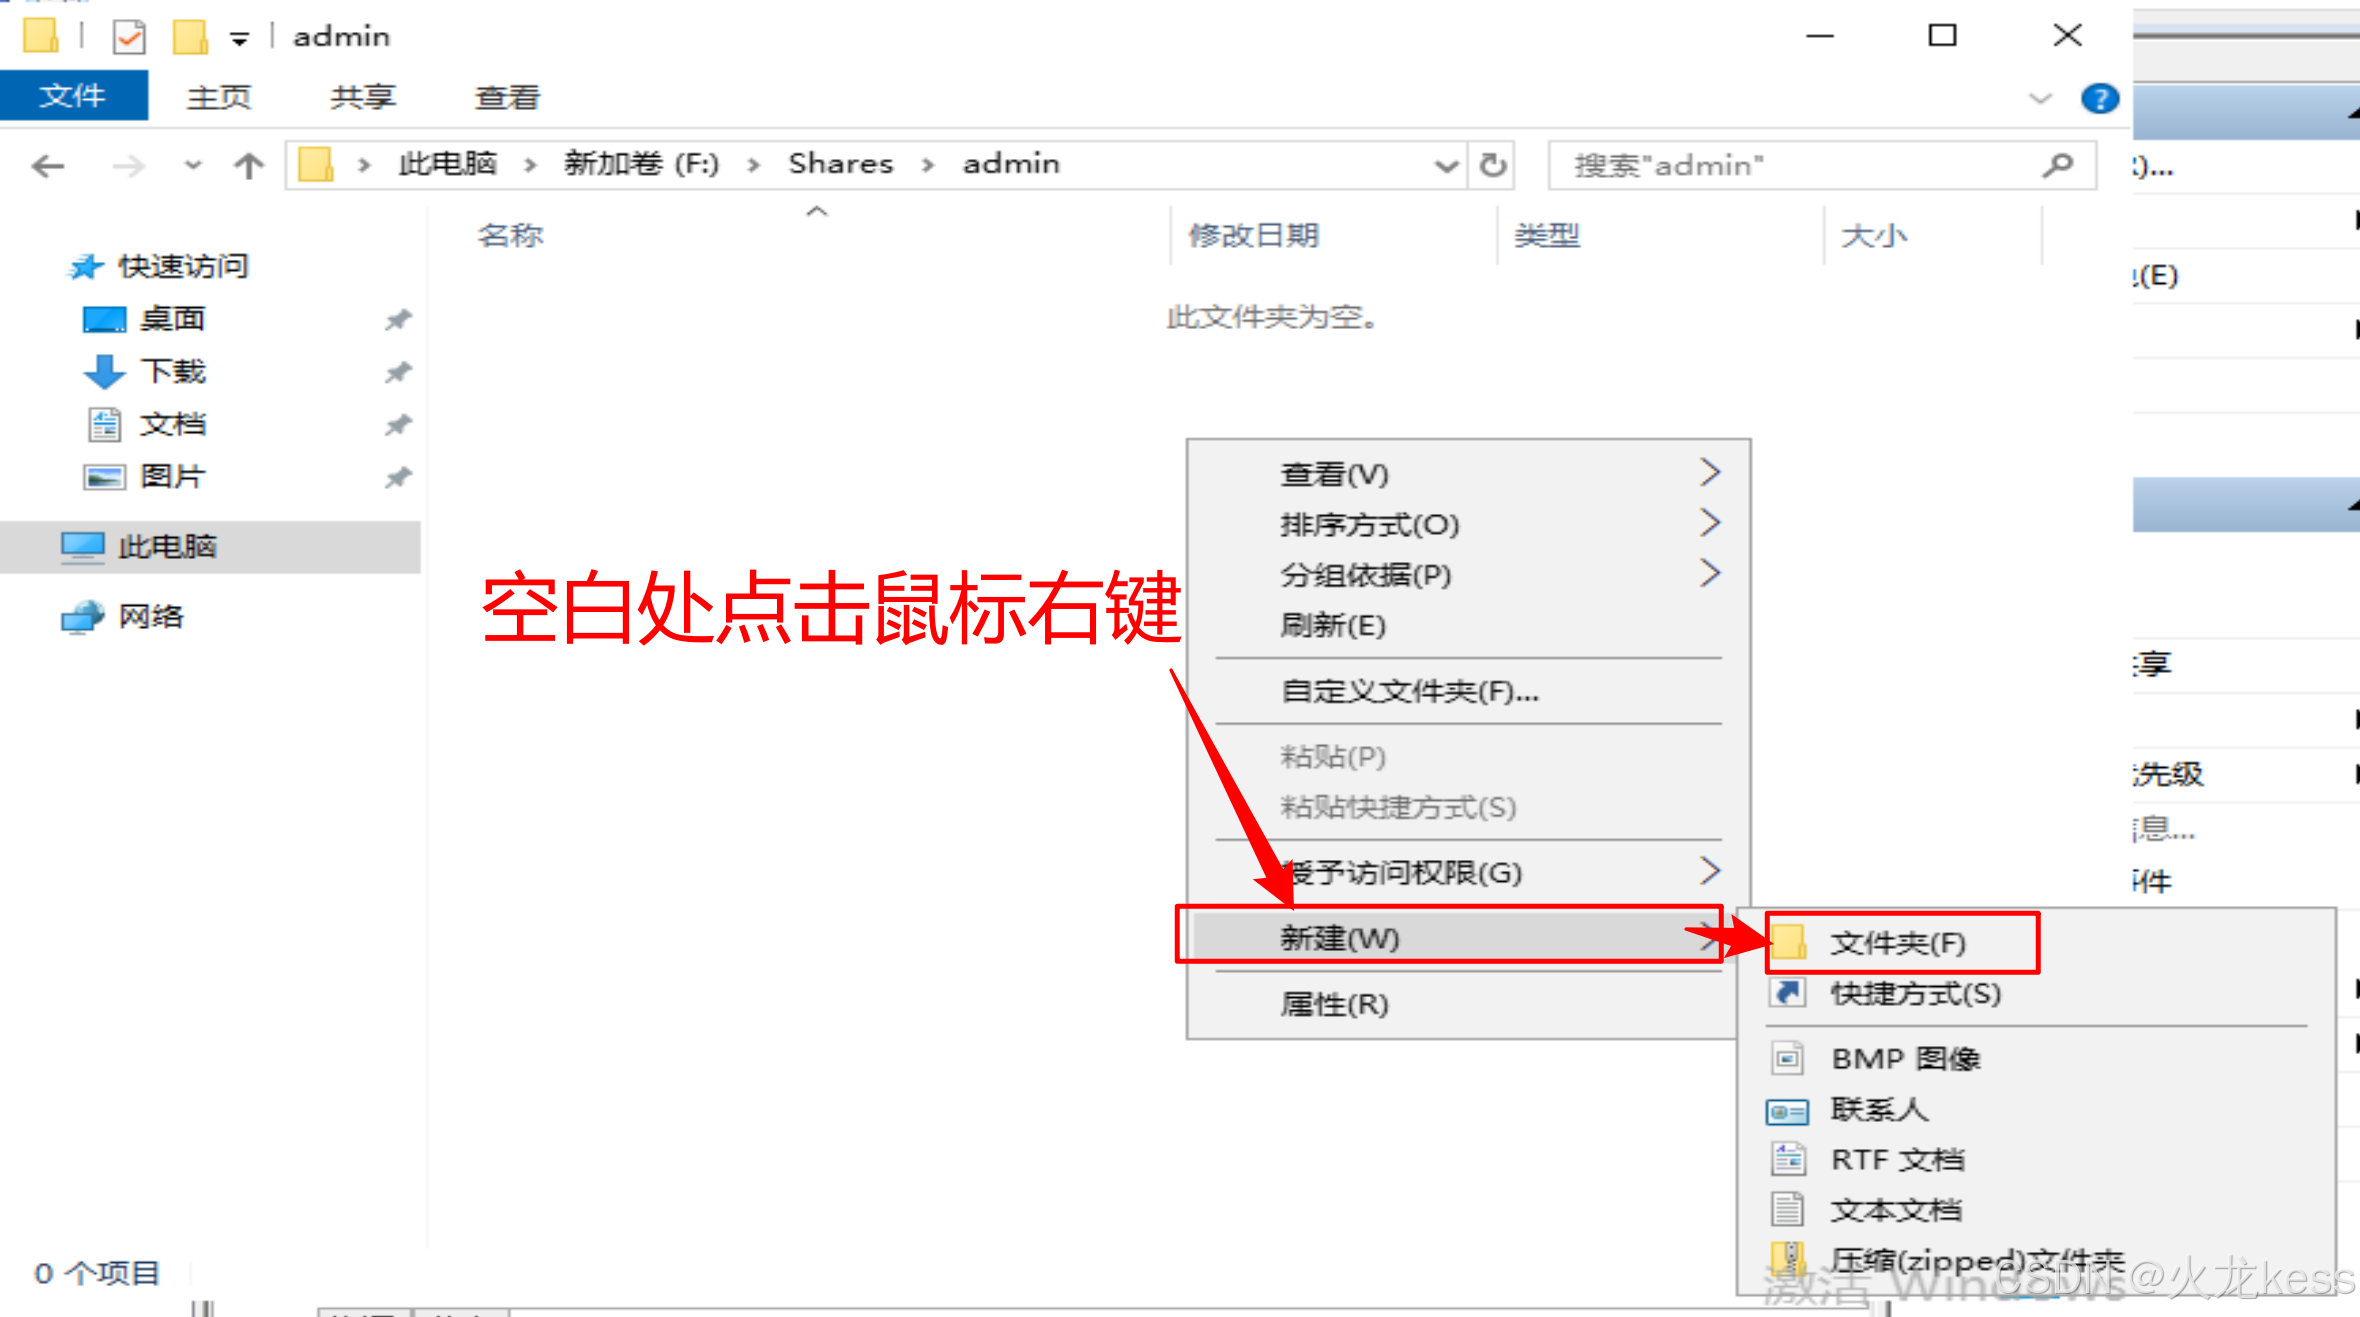Open the 文件 menu tab
The width and height of the screenshot is (2360, 1317).
72,96
